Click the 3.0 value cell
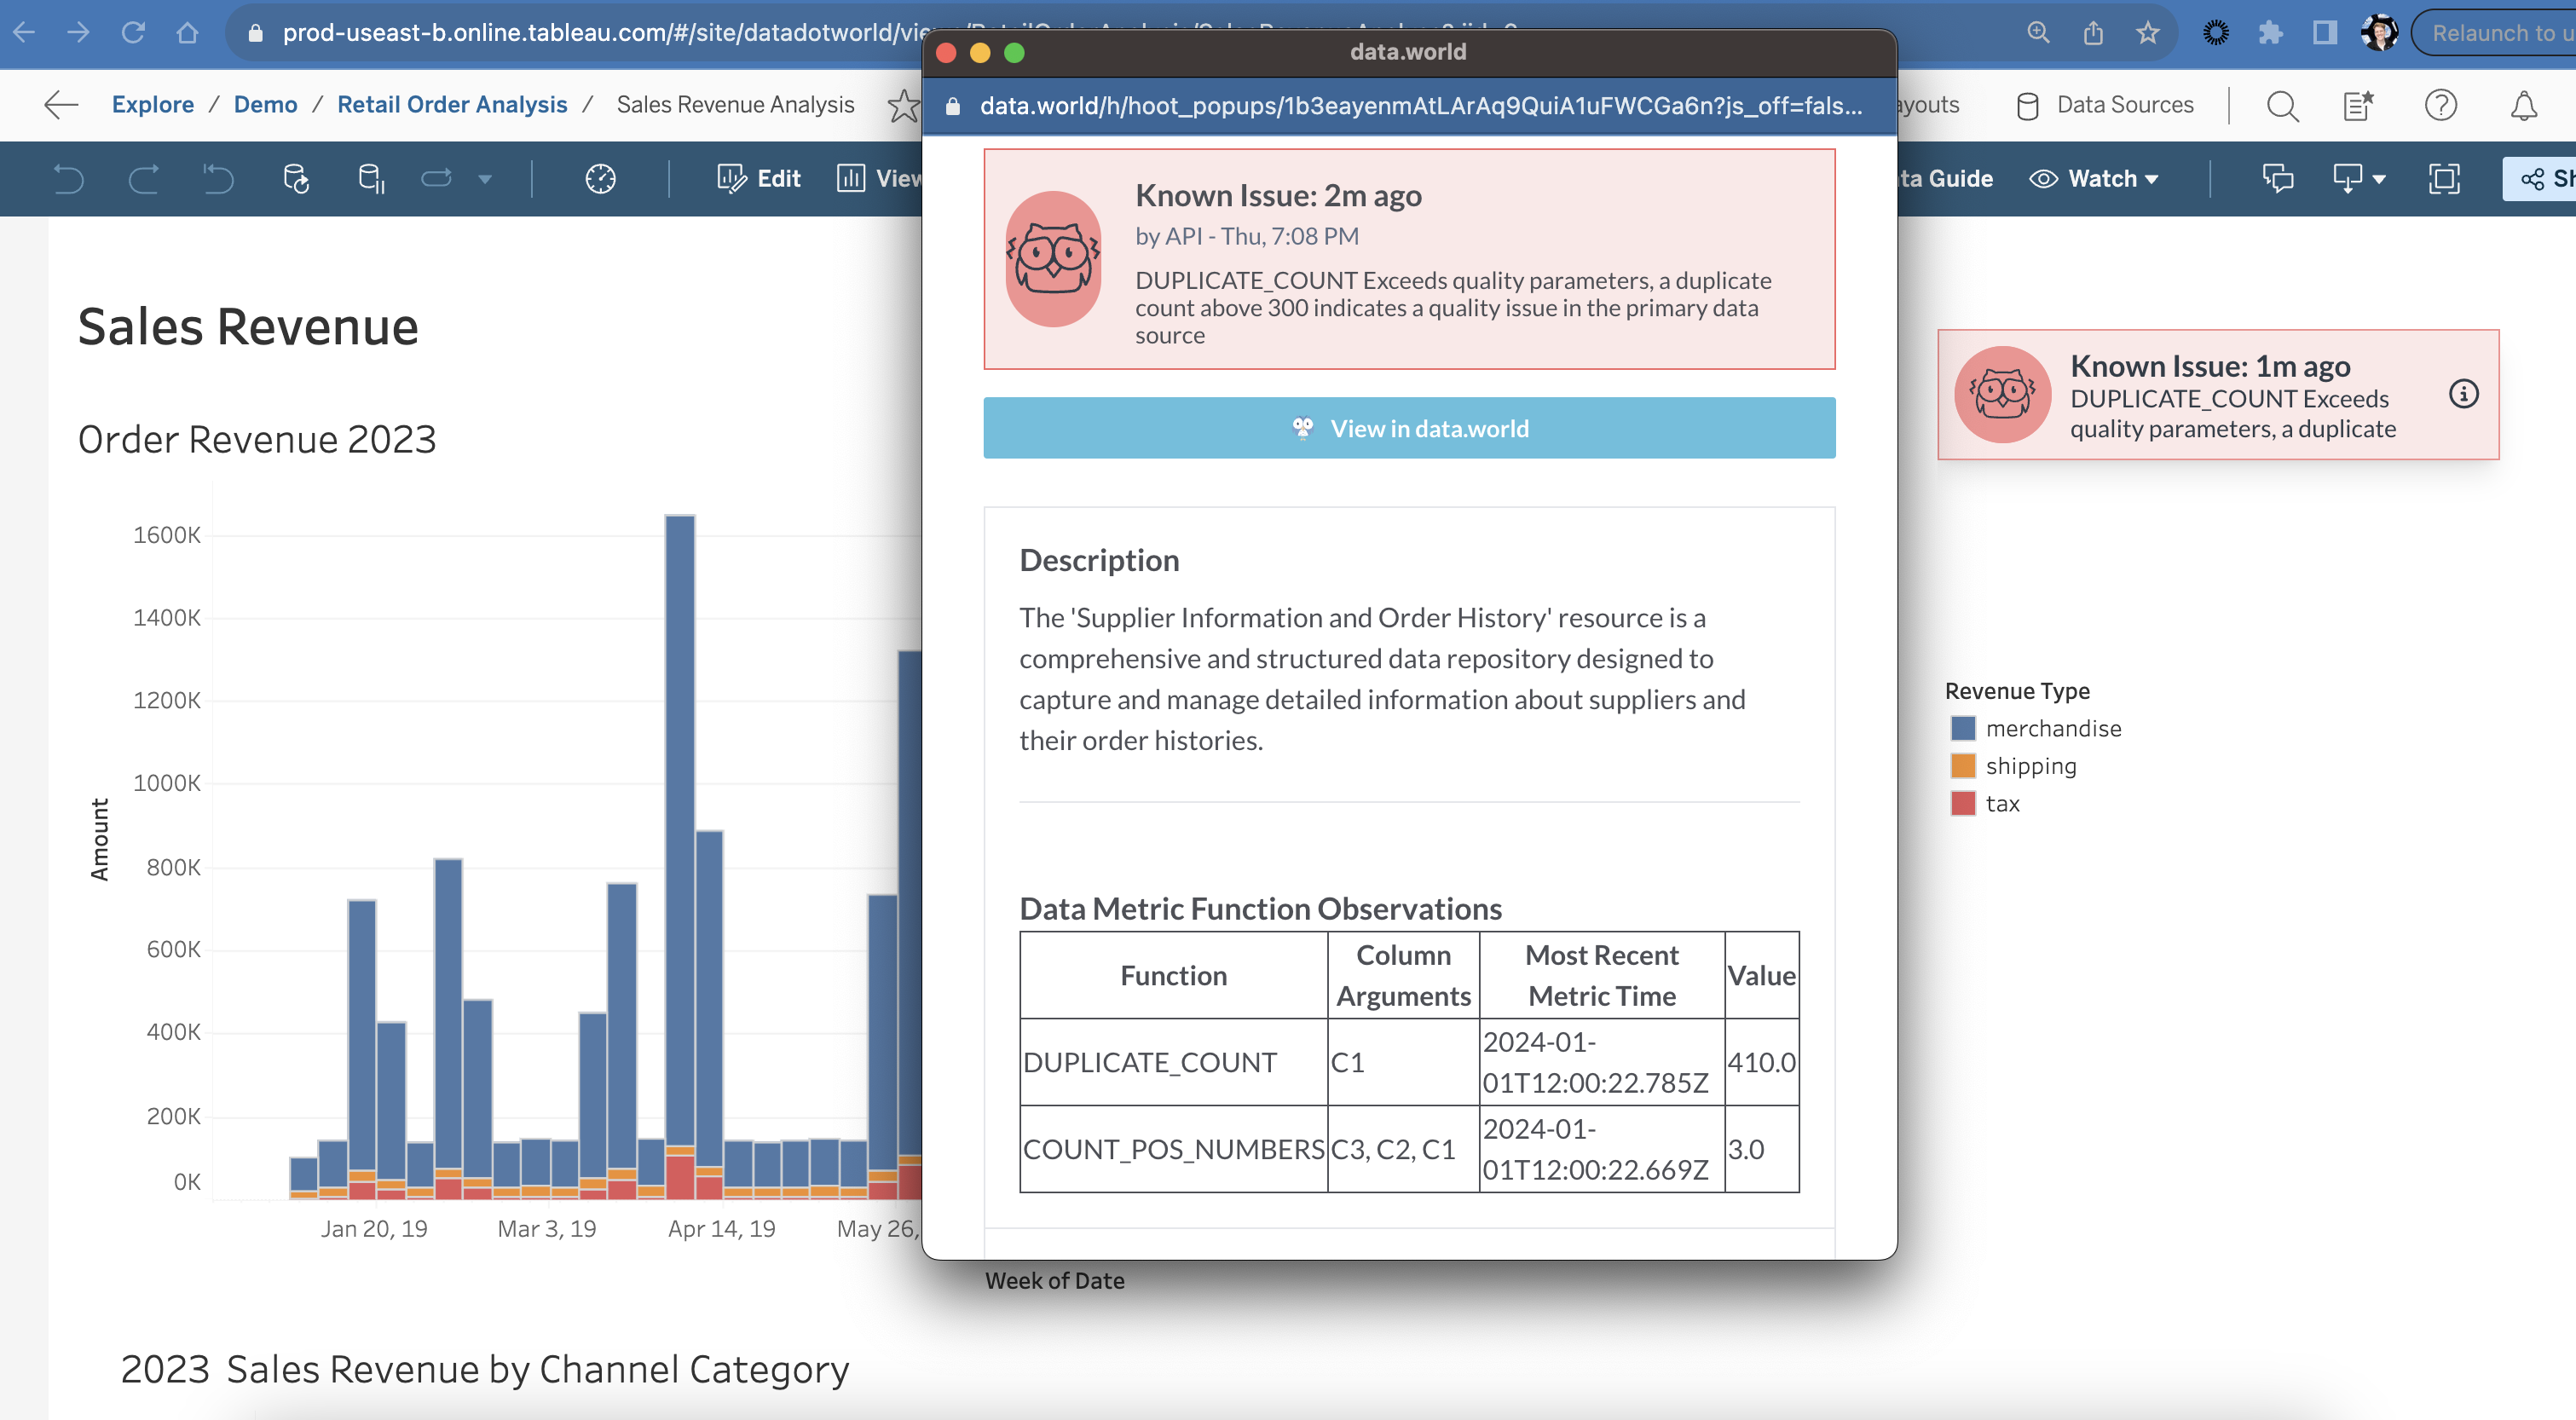This screenshot has height=1420, width=2576. (1762, 1149)
